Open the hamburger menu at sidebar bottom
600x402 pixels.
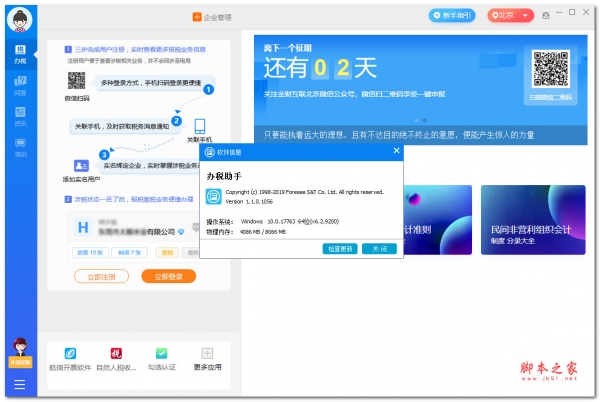coord(20,384)
